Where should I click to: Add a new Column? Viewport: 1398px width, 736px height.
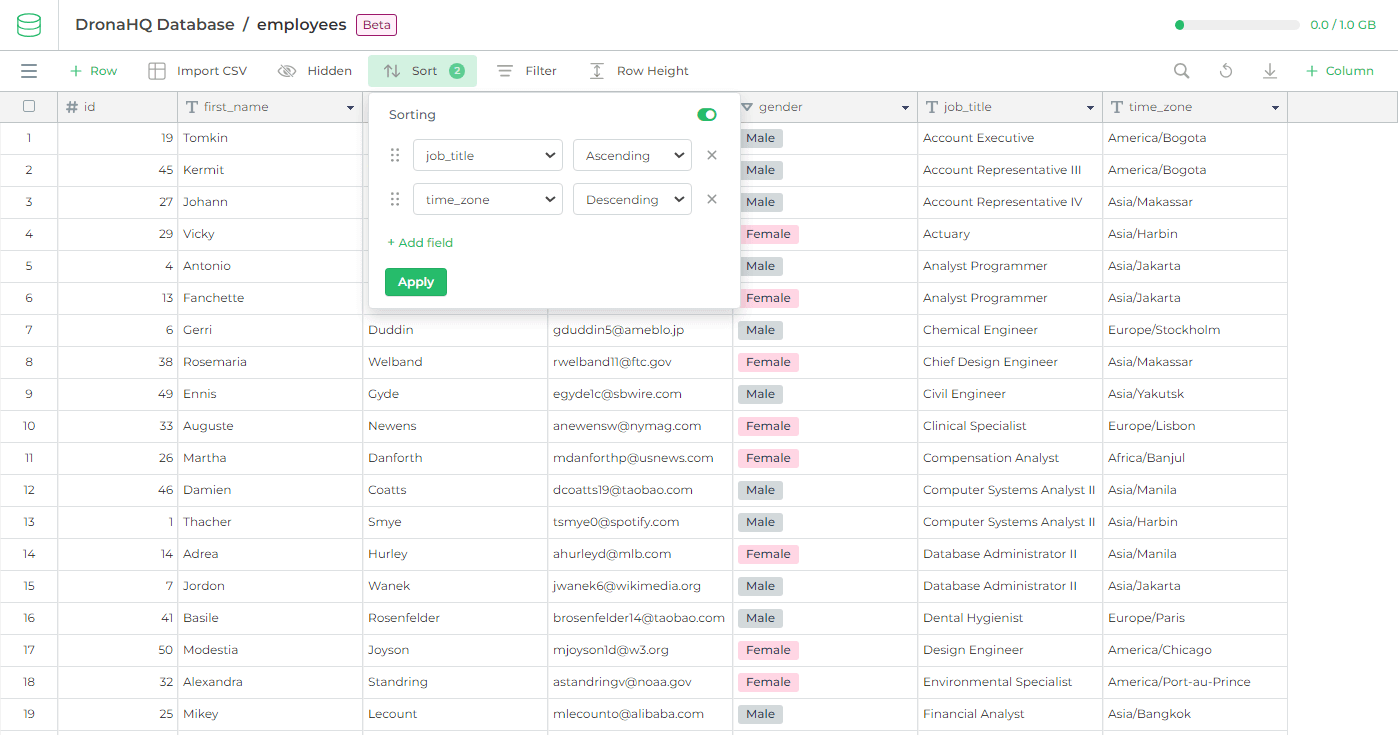(x=1340, y=71)
